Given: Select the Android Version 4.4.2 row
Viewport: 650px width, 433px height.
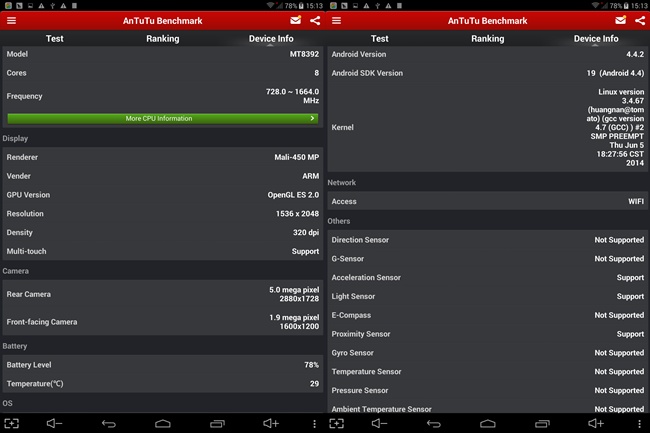Looking at the screenshot, I should 488,54.
